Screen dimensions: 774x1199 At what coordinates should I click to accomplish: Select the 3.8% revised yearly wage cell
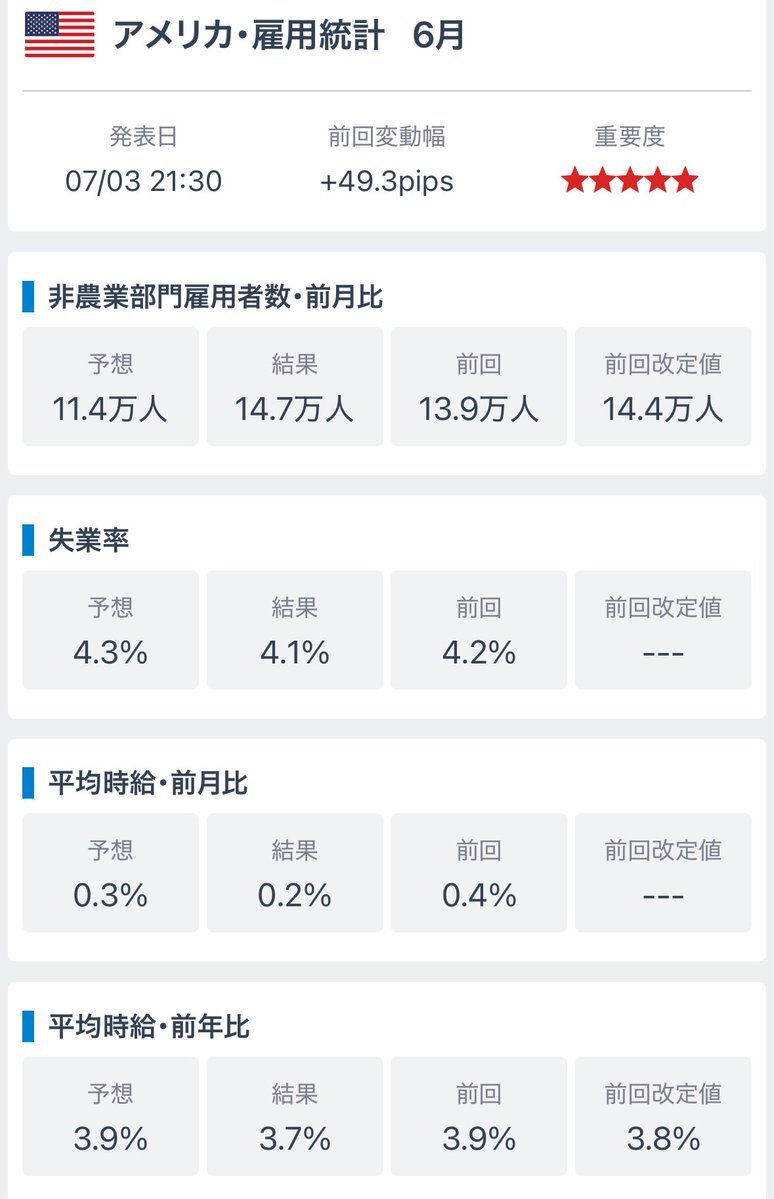pos(663,1116)
